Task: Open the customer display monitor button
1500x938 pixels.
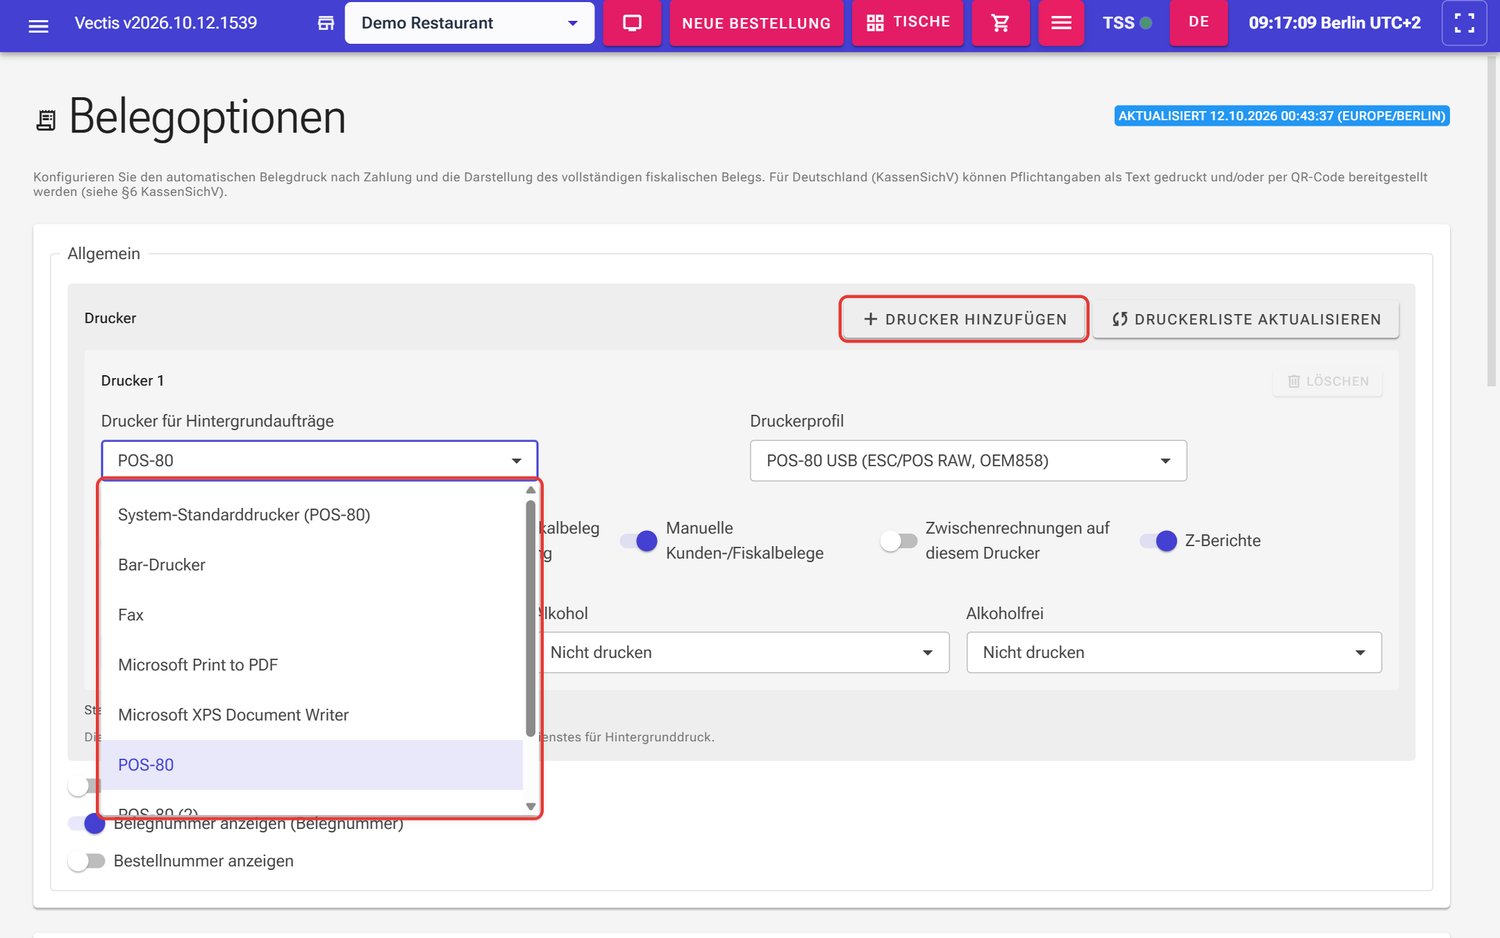Action: [632, 23]
